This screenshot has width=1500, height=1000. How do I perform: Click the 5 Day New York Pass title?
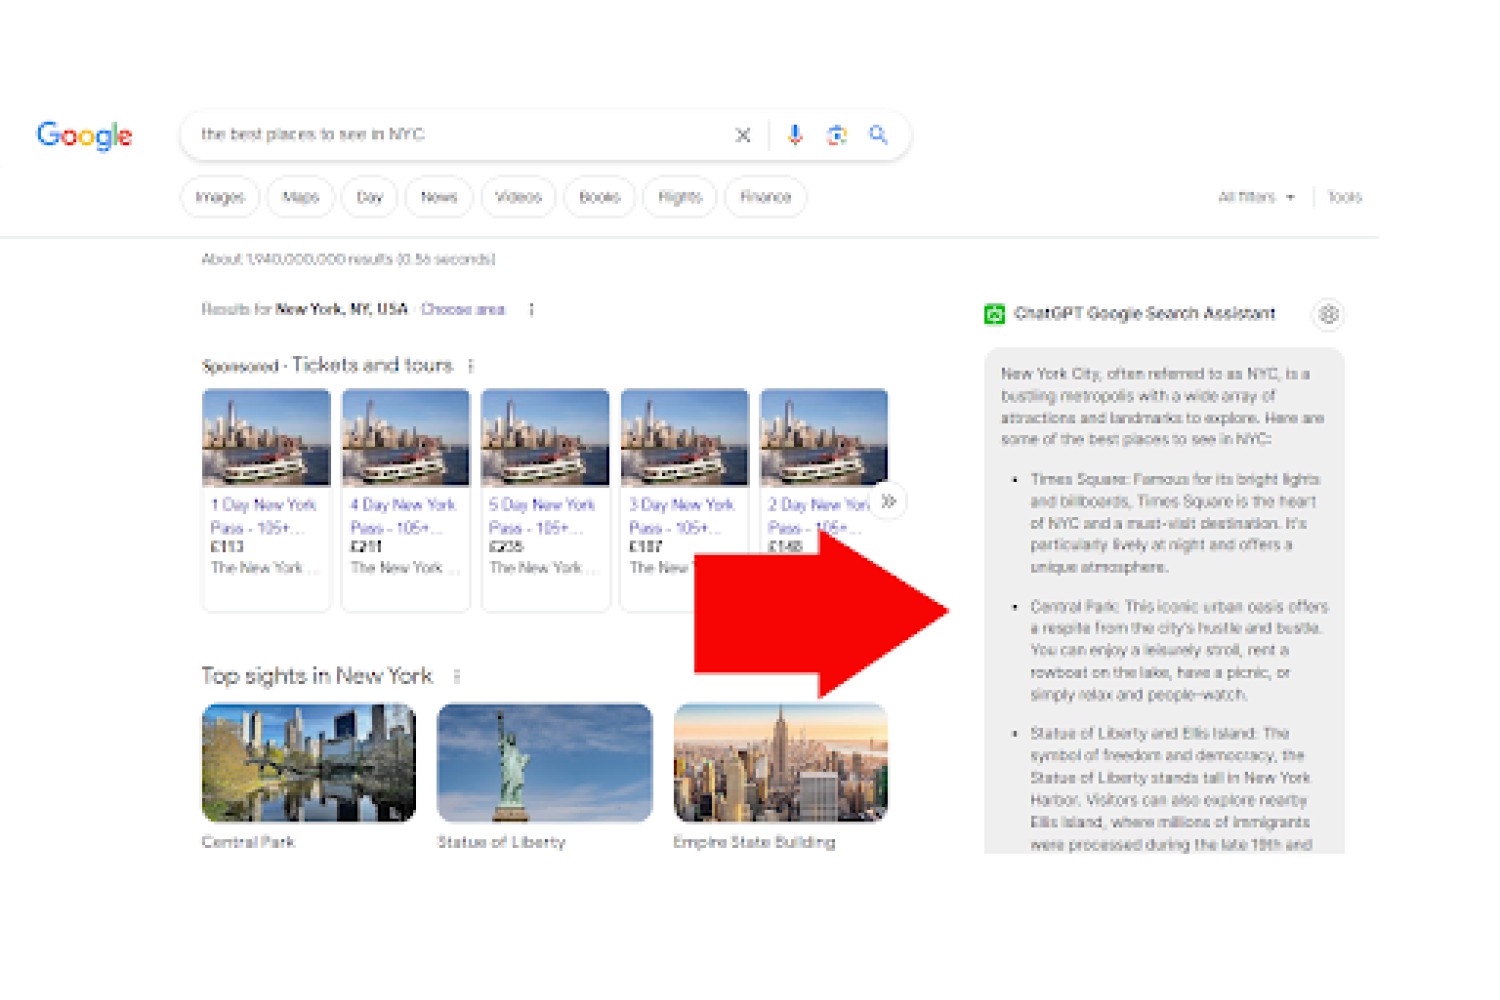coord(542,516)
